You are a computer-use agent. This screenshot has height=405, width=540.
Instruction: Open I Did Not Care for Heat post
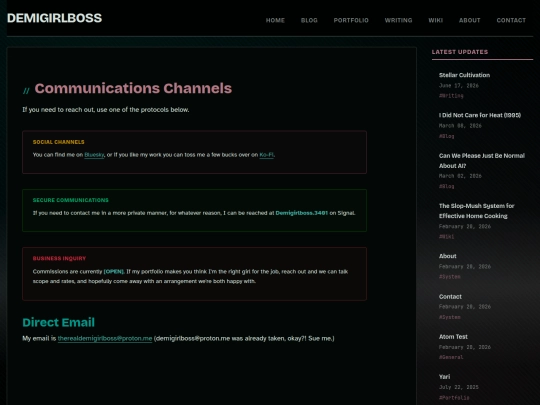pyautogui.click(x=480, y=115)
